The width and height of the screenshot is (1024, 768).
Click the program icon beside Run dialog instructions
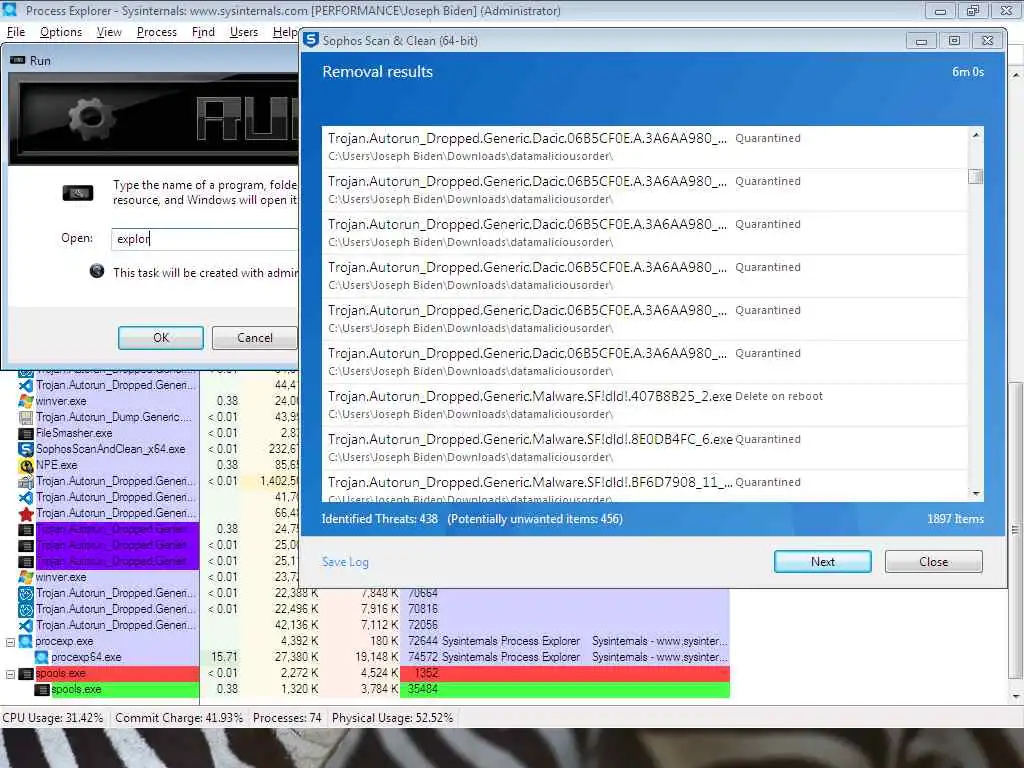[78, 193]
